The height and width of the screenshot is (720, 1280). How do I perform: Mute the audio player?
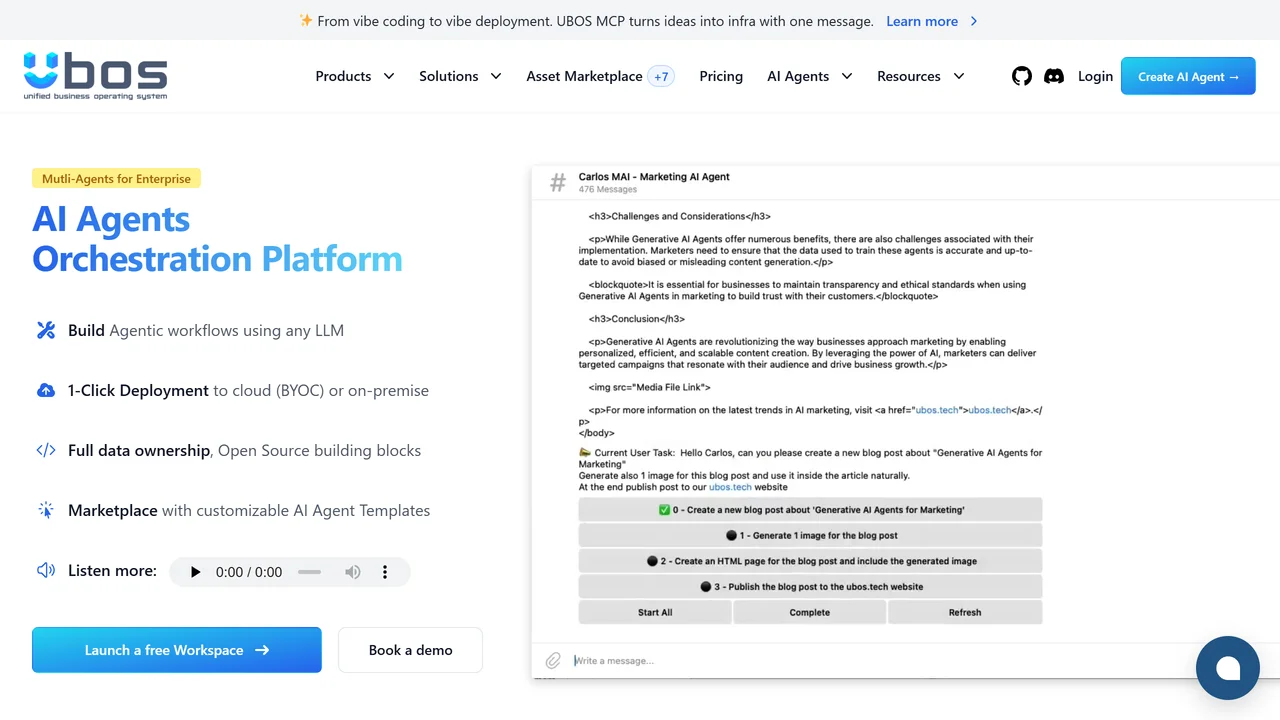[x=353, y=572]
